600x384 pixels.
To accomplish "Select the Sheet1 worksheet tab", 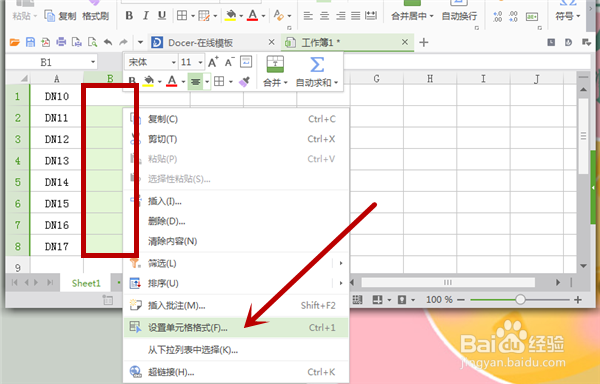I will tap(86, 283).
